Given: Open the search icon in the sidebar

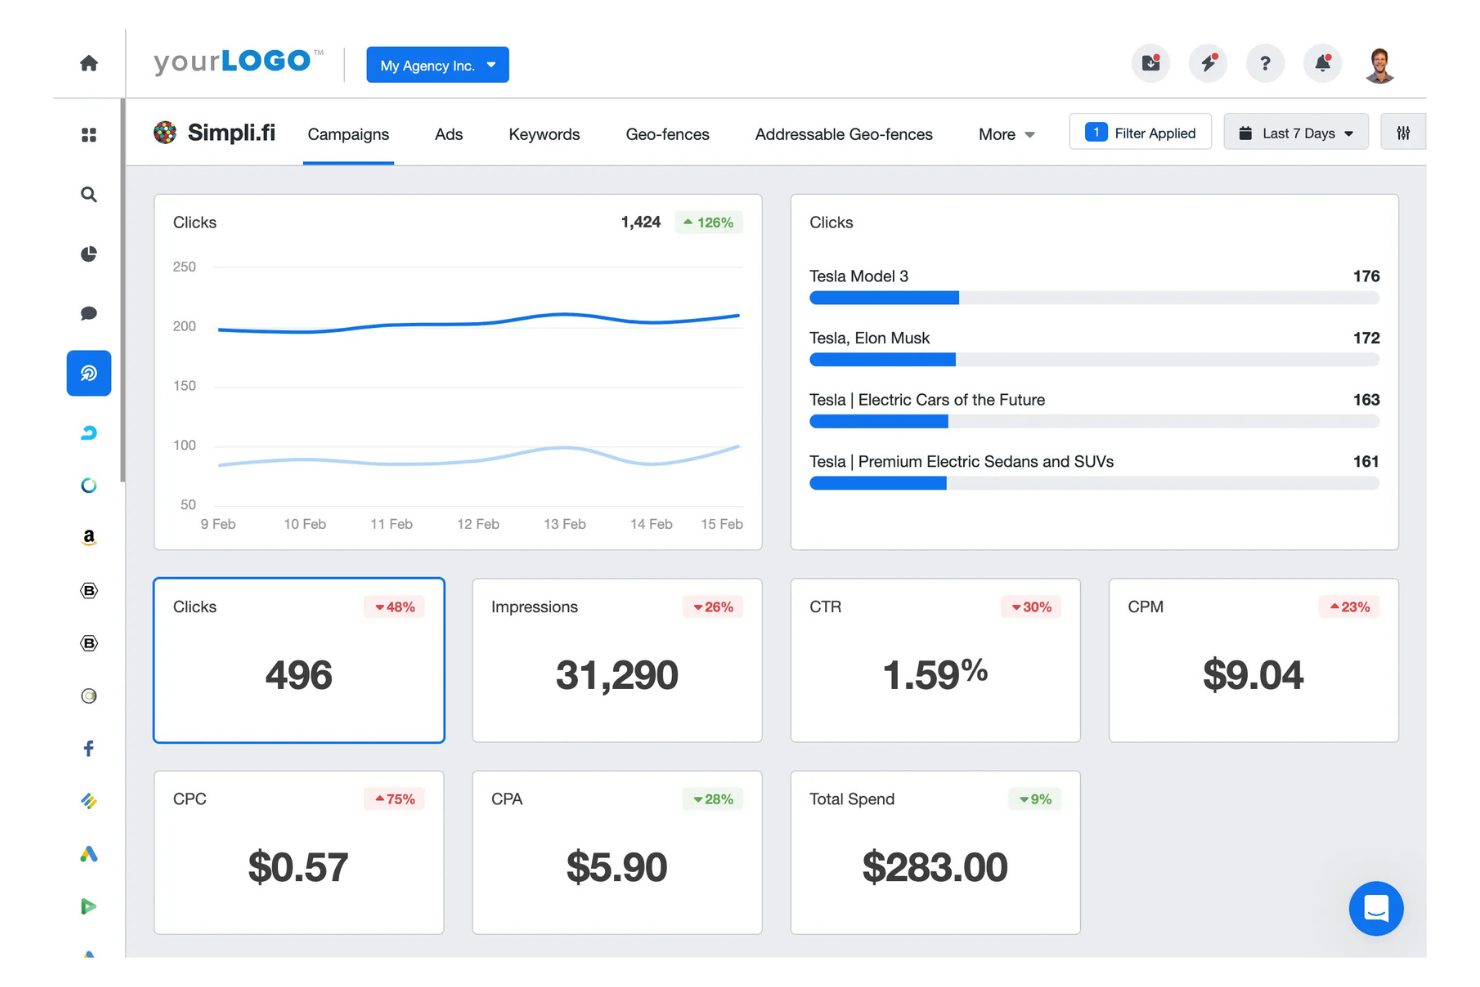Looking at the screenshot, I should (88, 194).
